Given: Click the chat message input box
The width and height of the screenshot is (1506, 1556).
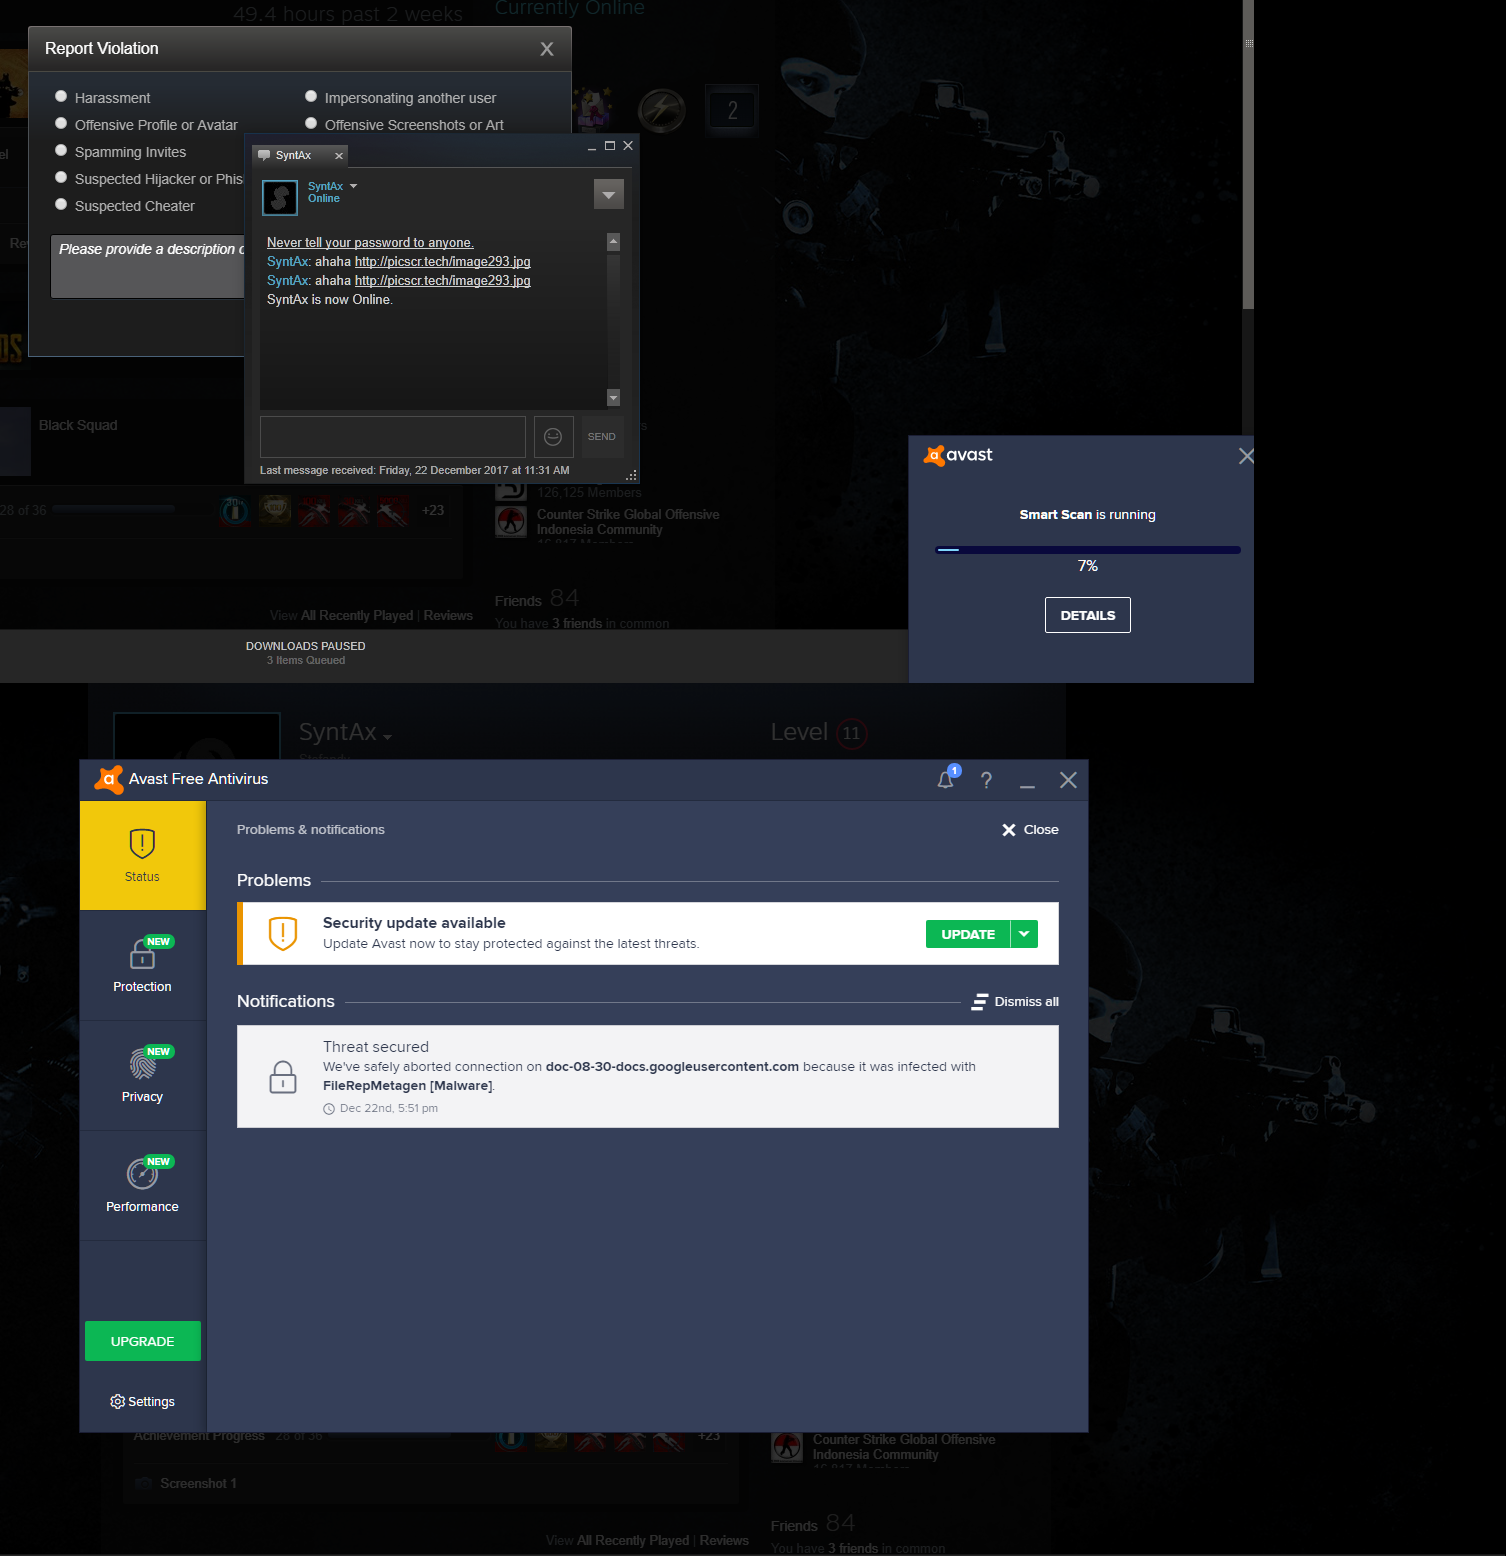Looking at the screenshot, I should (393, 437).
